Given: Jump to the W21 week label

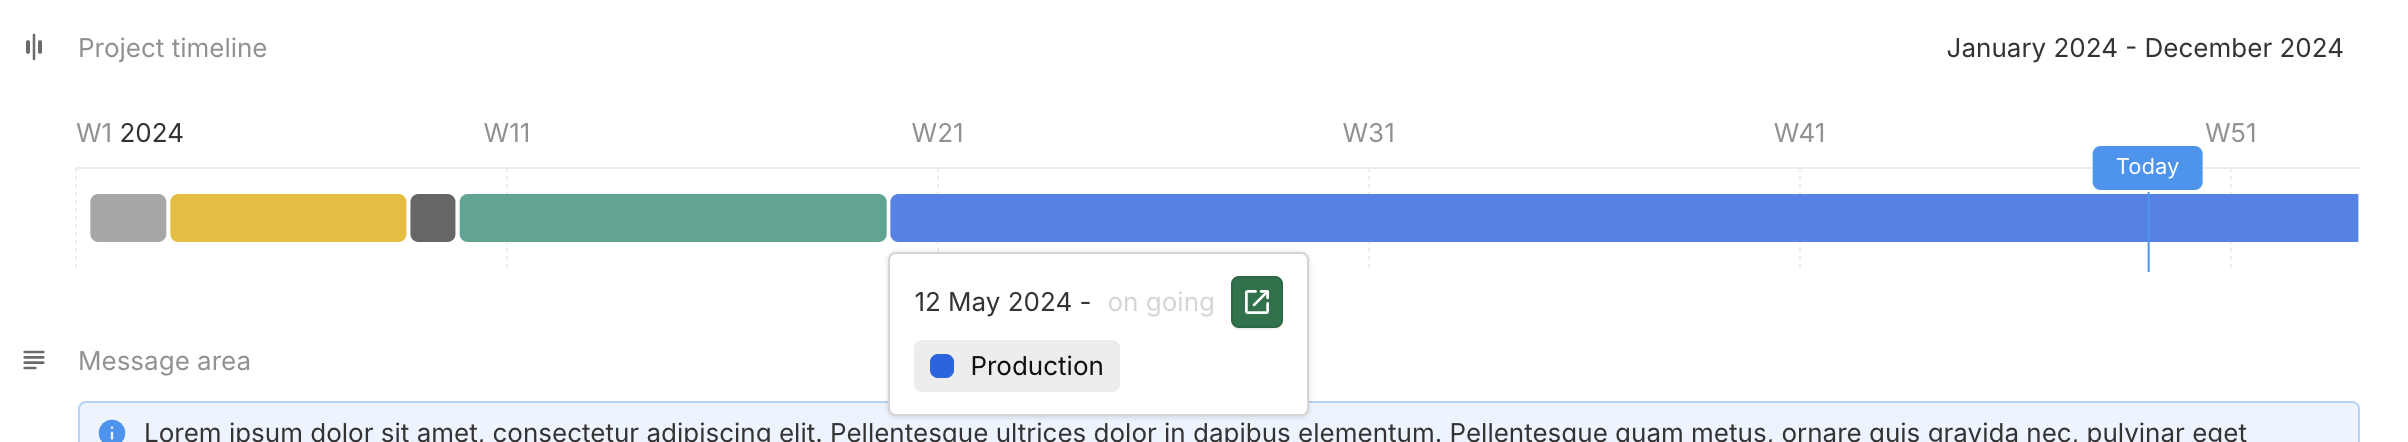Looking at the screenshot, I should (938, 133).
